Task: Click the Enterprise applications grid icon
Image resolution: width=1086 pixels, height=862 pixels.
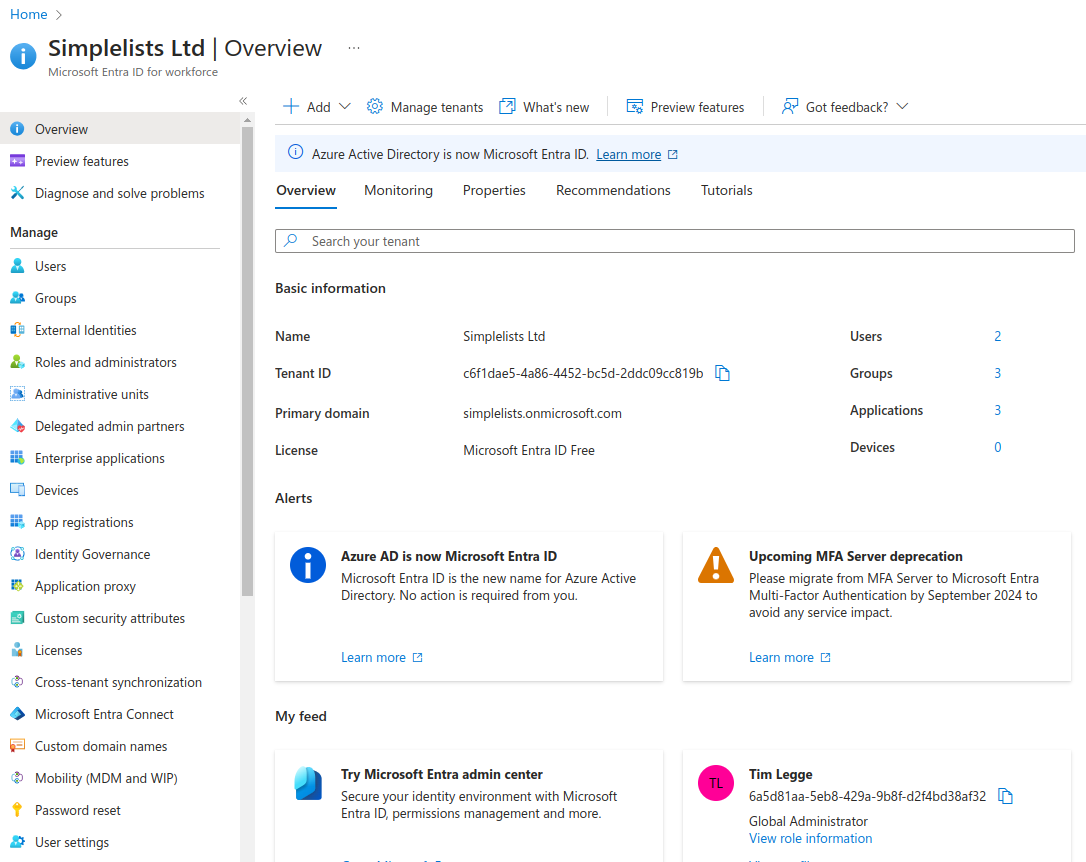Action: pos(17,458)
